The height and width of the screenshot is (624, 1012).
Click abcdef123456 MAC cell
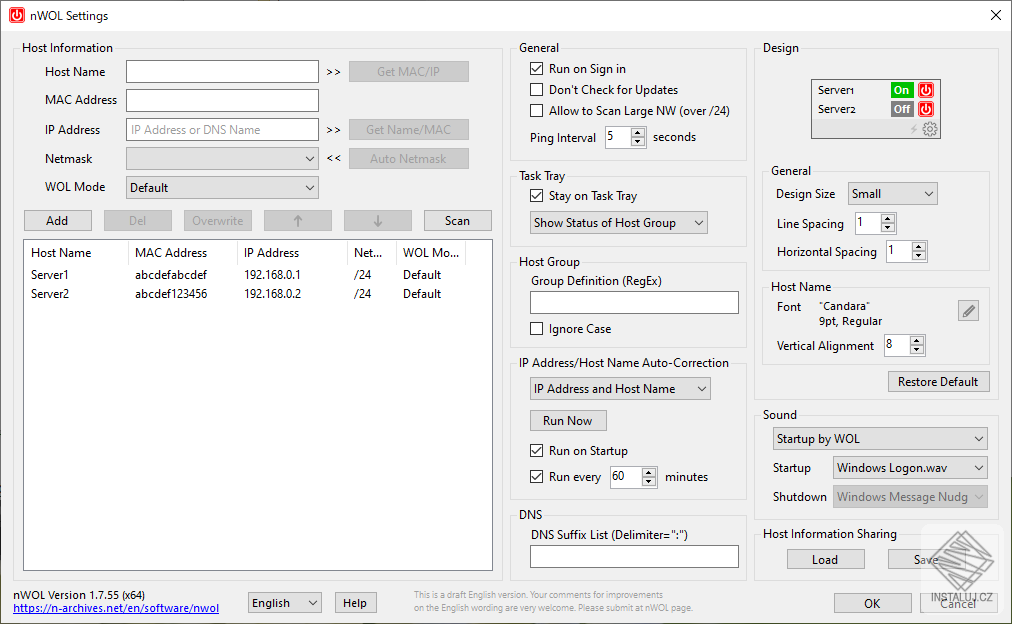[x=171, y=294]
